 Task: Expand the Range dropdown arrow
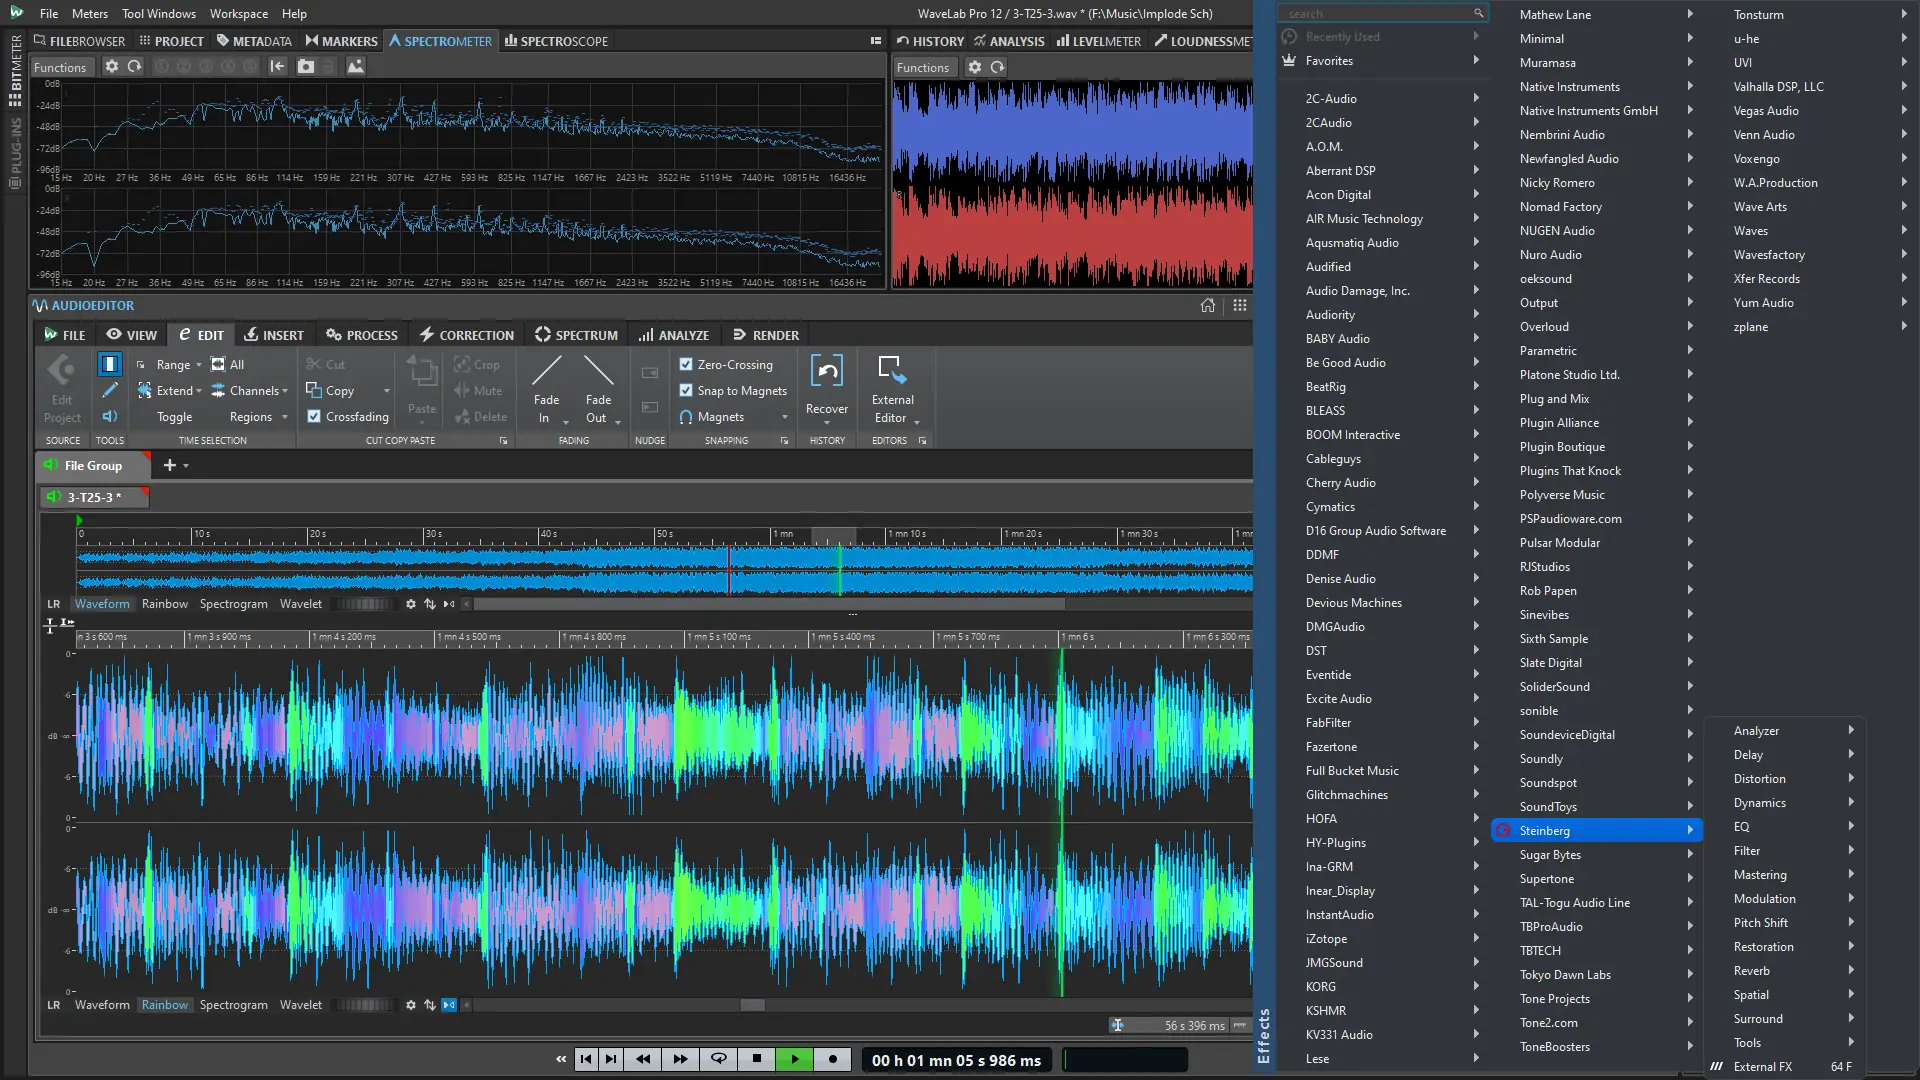tap(199, 365)
